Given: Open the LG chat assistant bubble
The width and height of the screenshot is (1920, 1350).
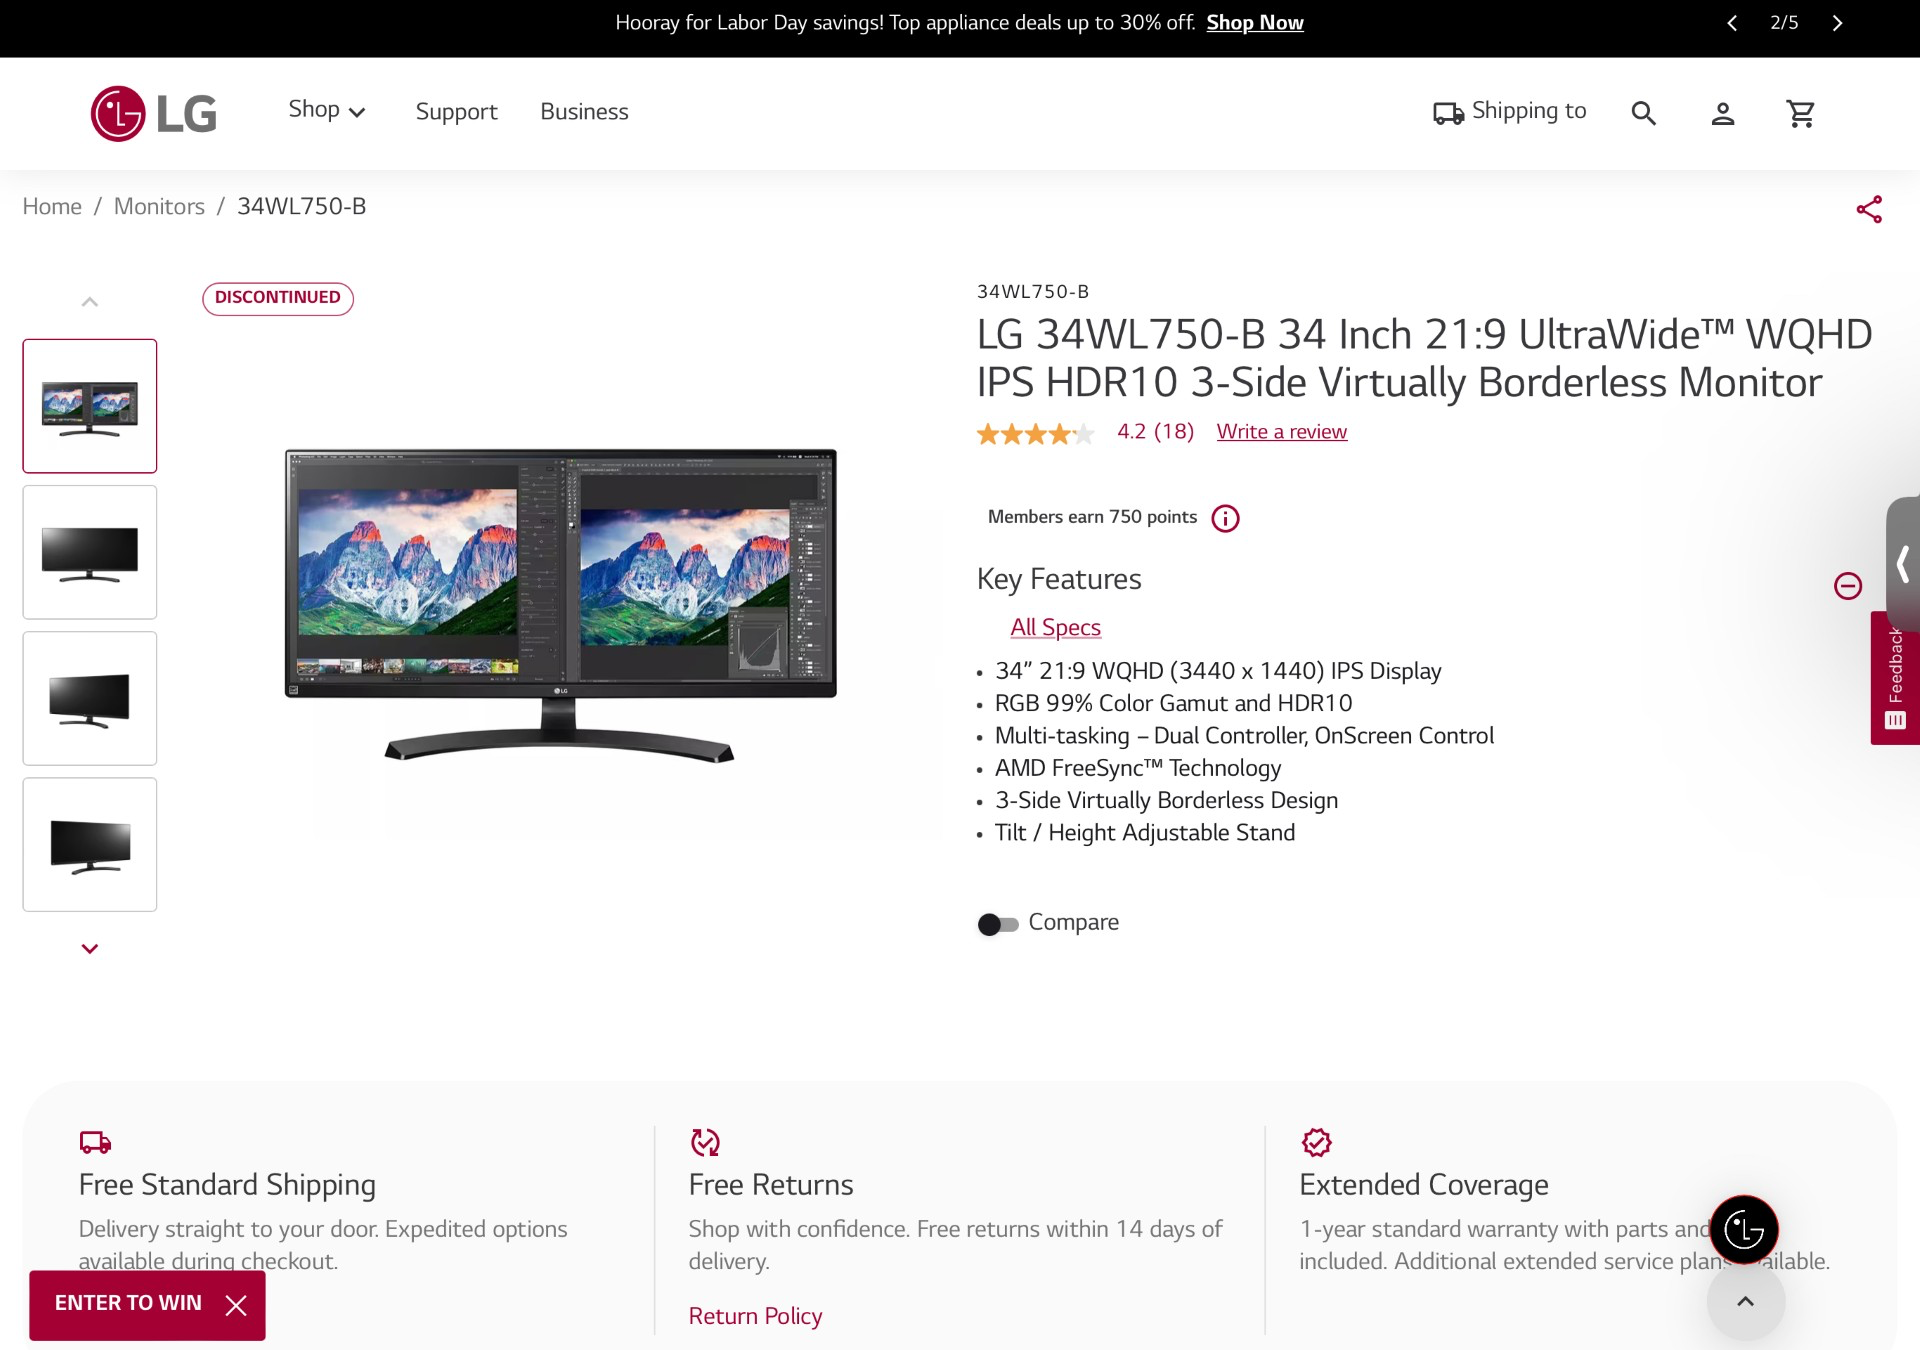Looking at the screenshot, I should [x=1744, y=1229].
